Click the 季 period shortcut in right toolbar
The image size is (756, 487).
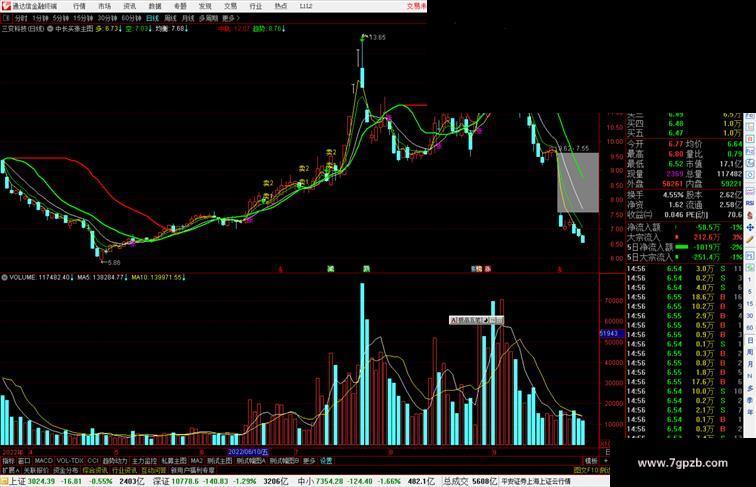750,400
